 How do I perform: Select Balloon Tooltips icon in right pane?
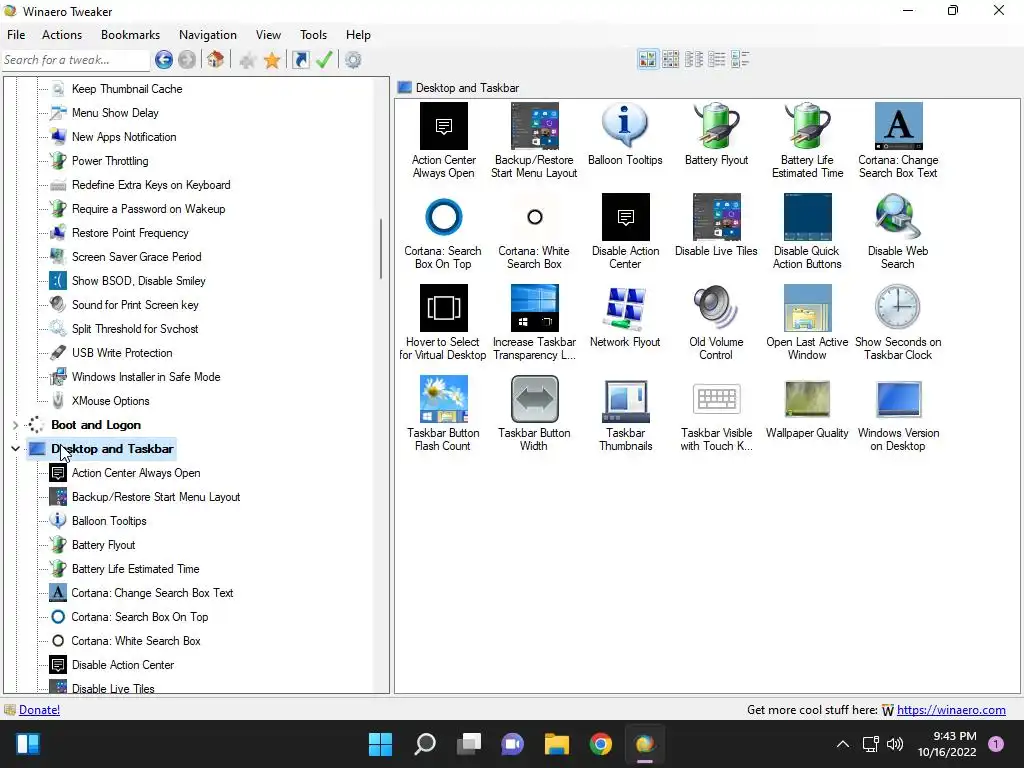click(625, 126)
